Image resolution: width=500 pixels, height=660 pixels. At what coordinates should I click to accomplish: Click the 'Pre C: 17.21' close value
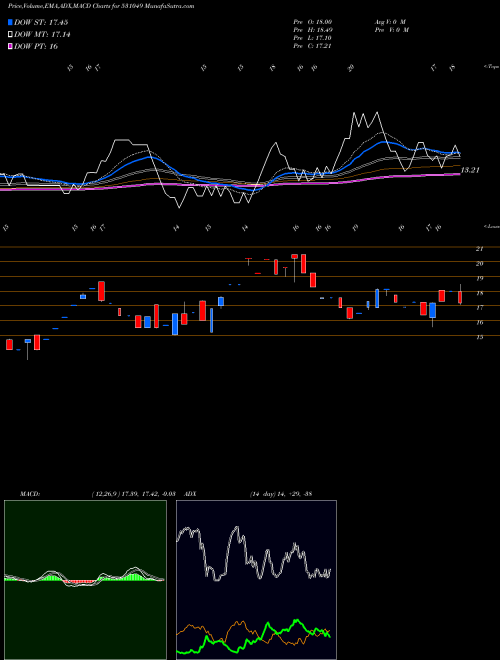[x=313, y=46]
